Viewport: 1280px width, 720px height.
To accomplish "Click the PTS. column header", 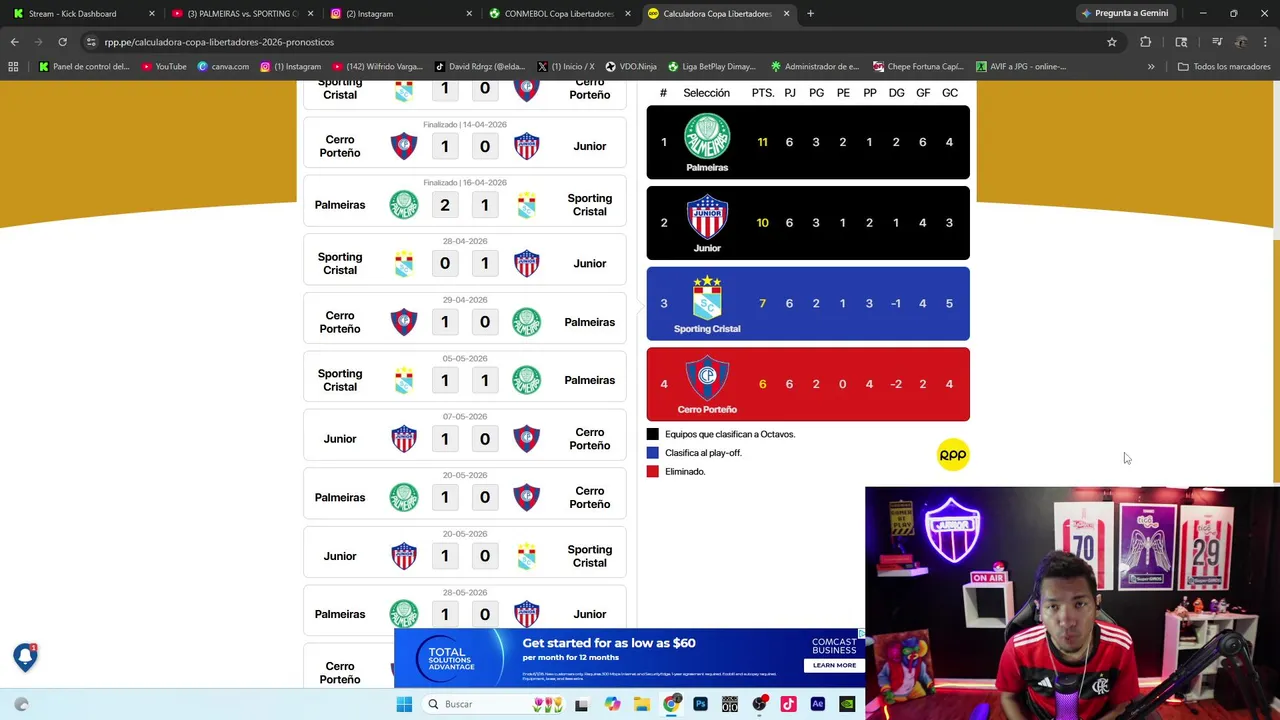I will (763, 93).
